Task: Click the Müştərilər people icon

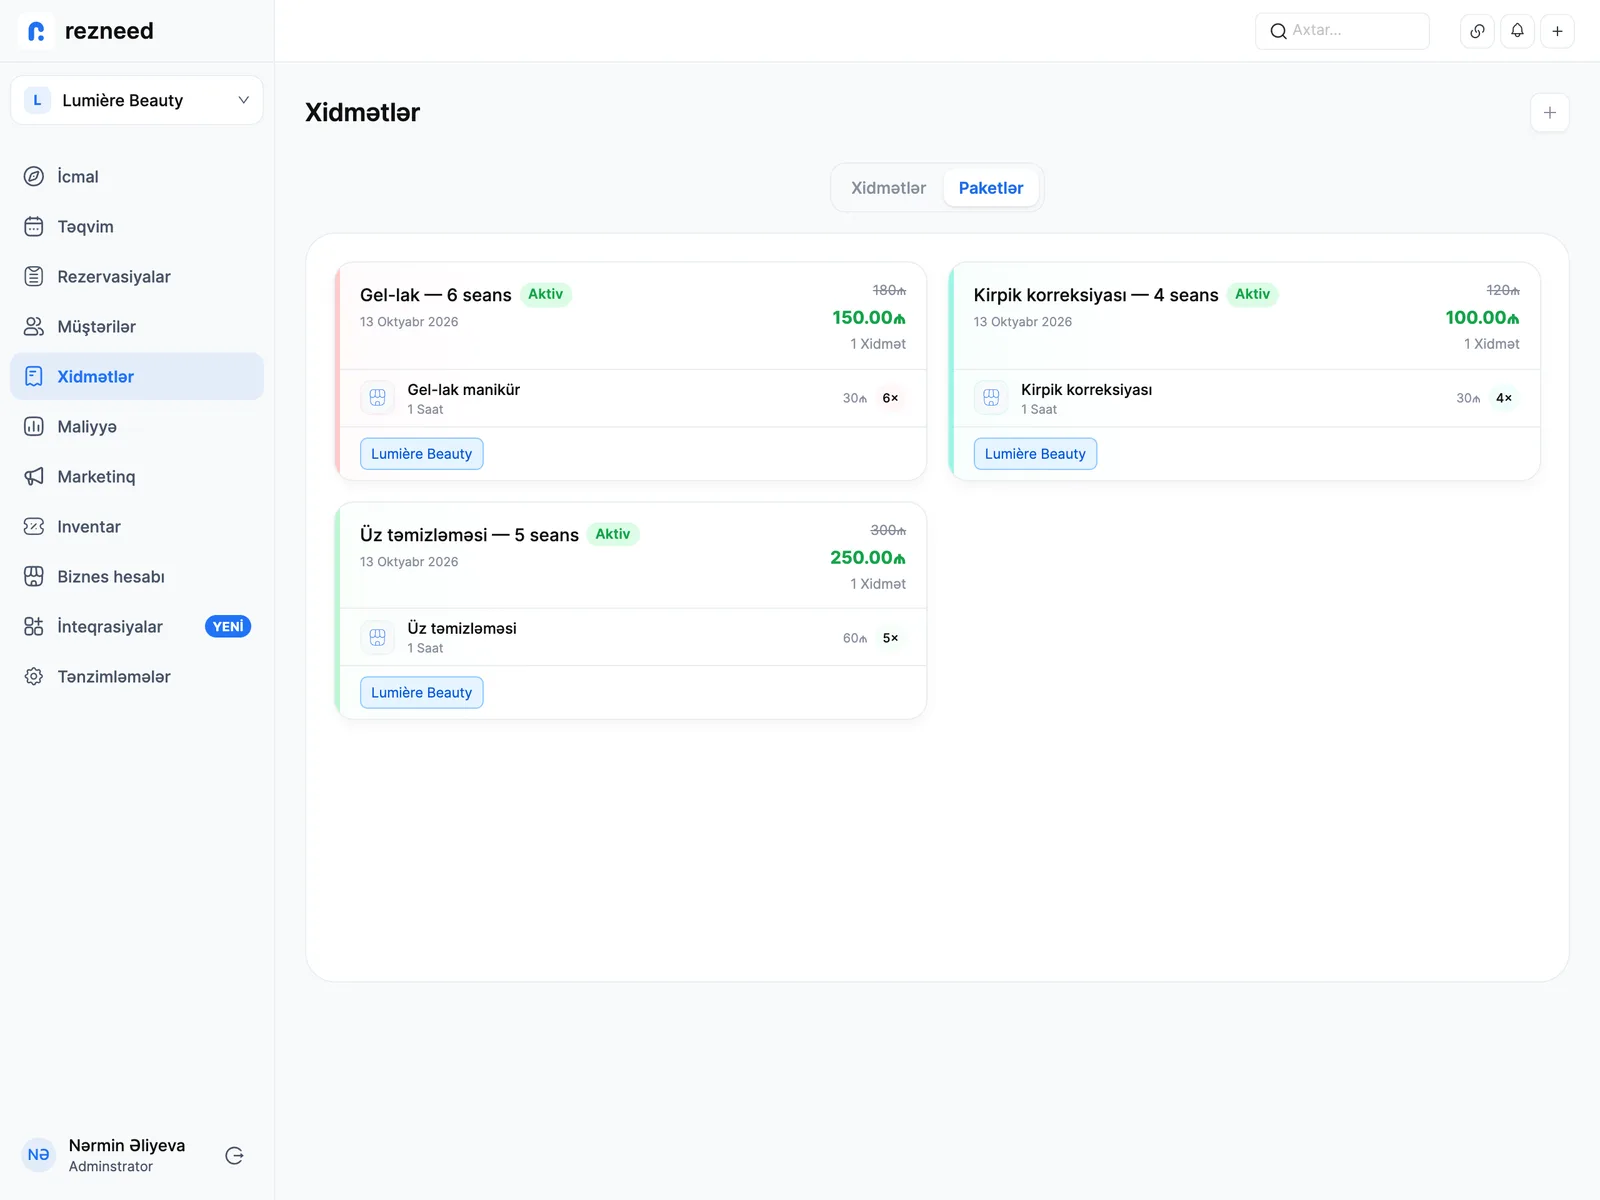Action: 34,327
